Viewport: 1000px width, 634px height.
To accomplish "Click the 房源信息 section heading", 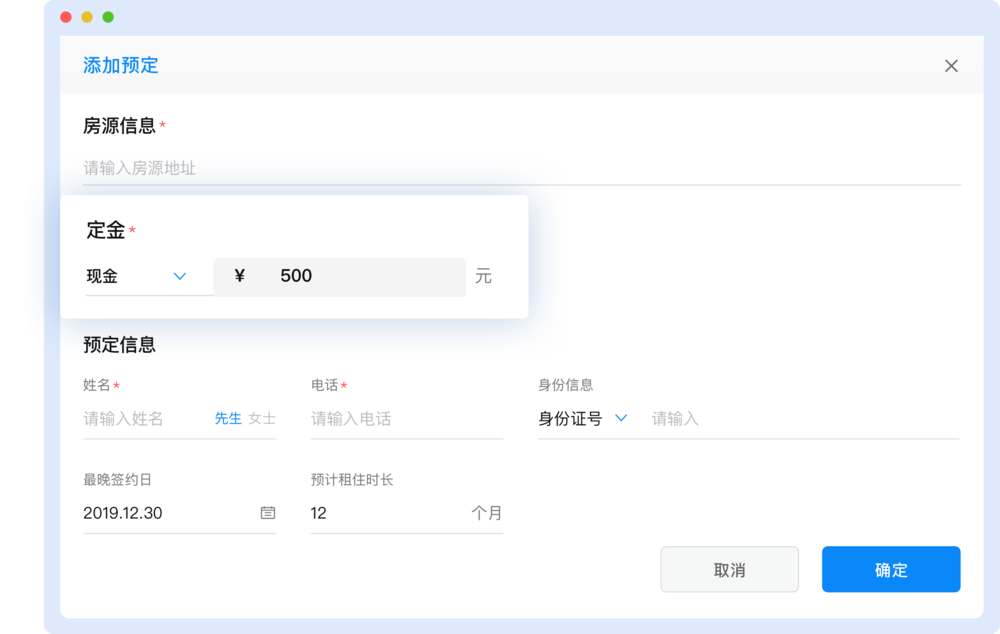I will (119, 126).
